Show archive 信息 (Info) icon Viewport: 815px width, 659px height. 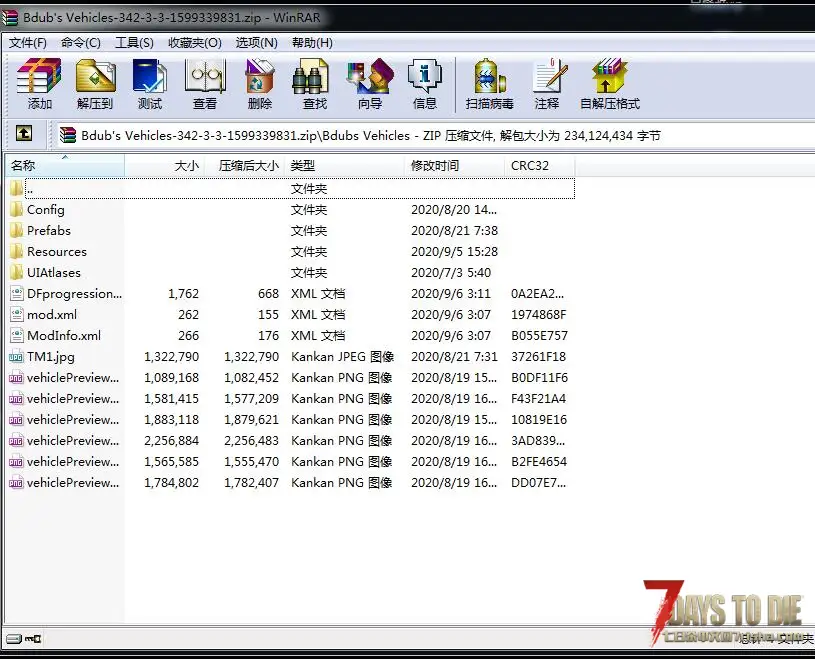point(425,84)
